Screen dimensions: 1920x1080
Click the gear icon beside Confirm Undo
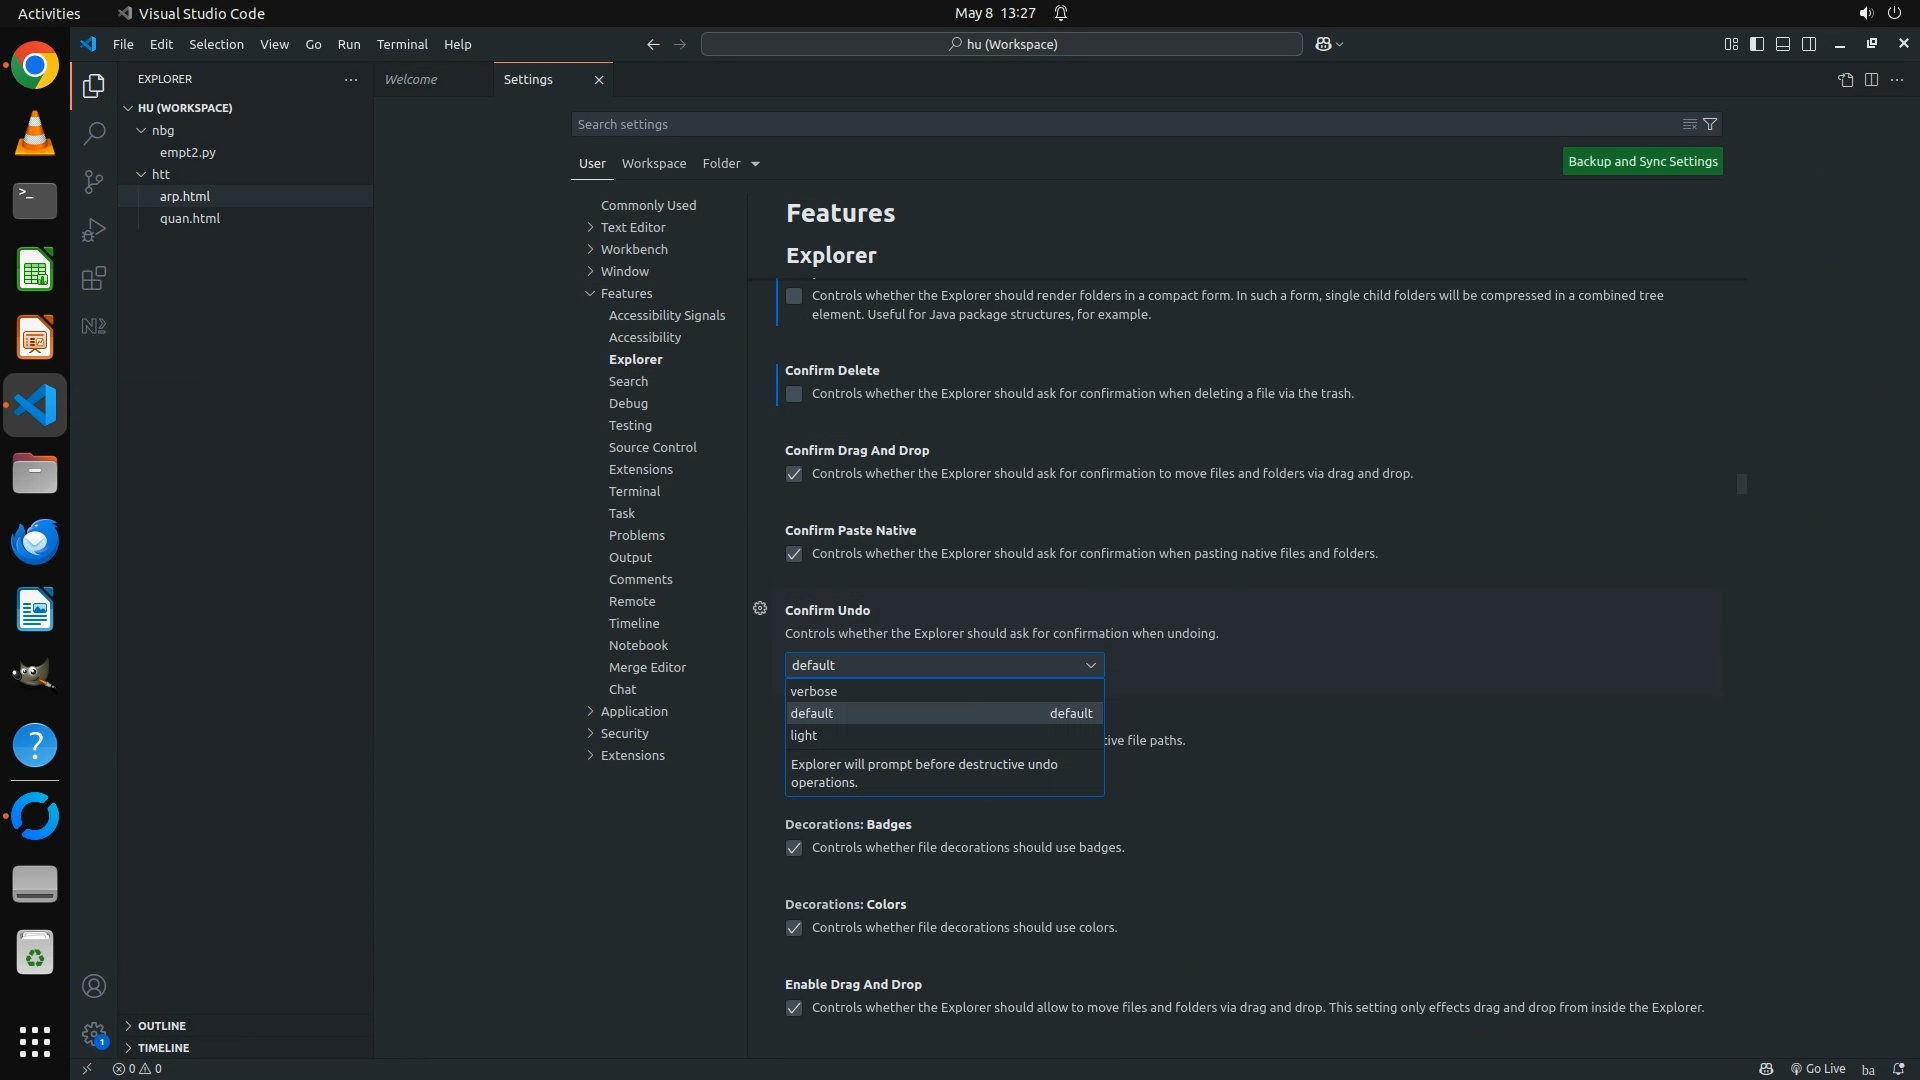[760, 608]
